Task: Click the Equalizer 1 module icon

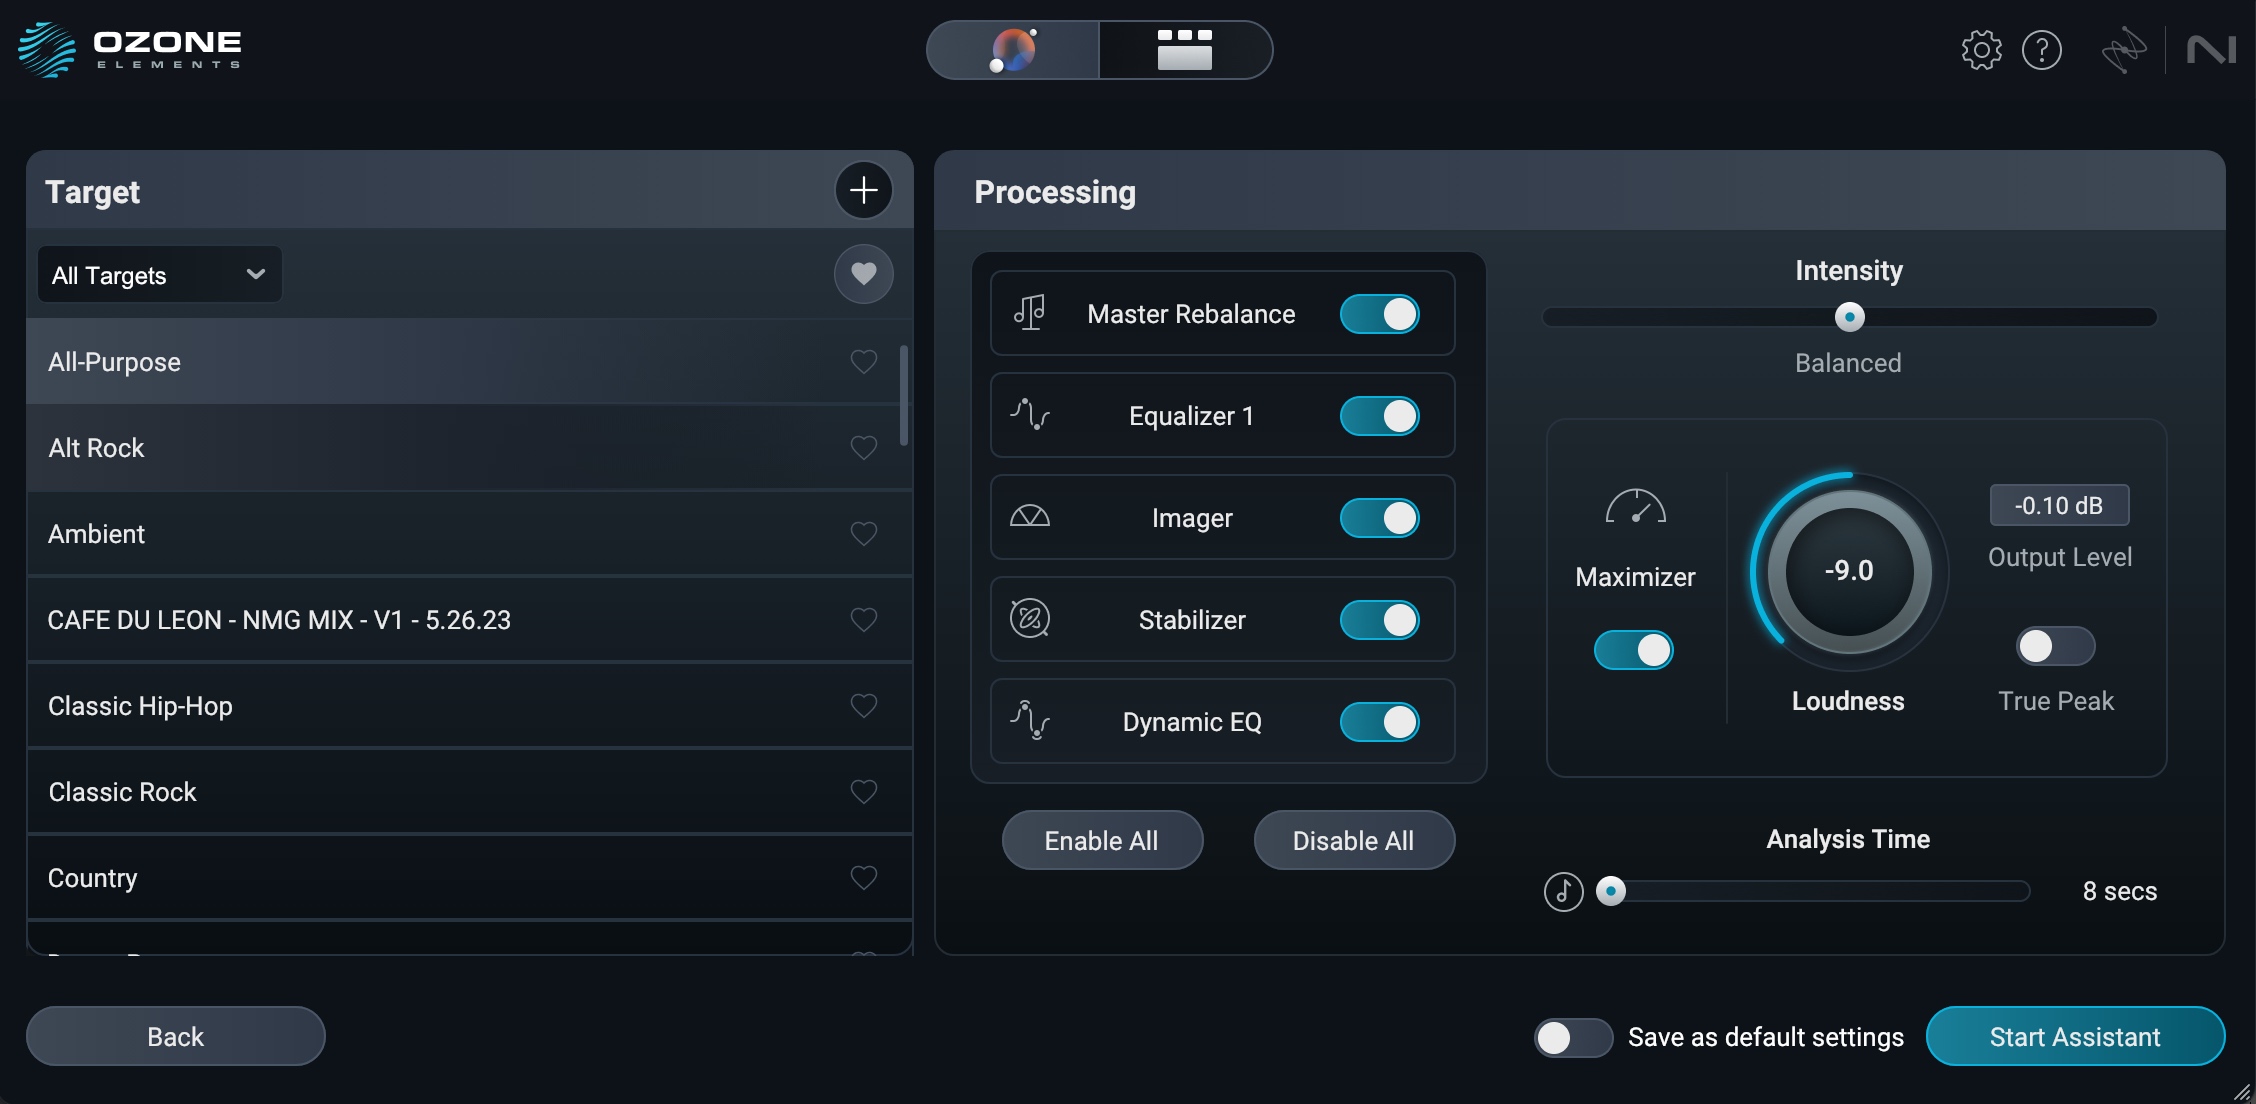Action: click(x=1030, y=415)
